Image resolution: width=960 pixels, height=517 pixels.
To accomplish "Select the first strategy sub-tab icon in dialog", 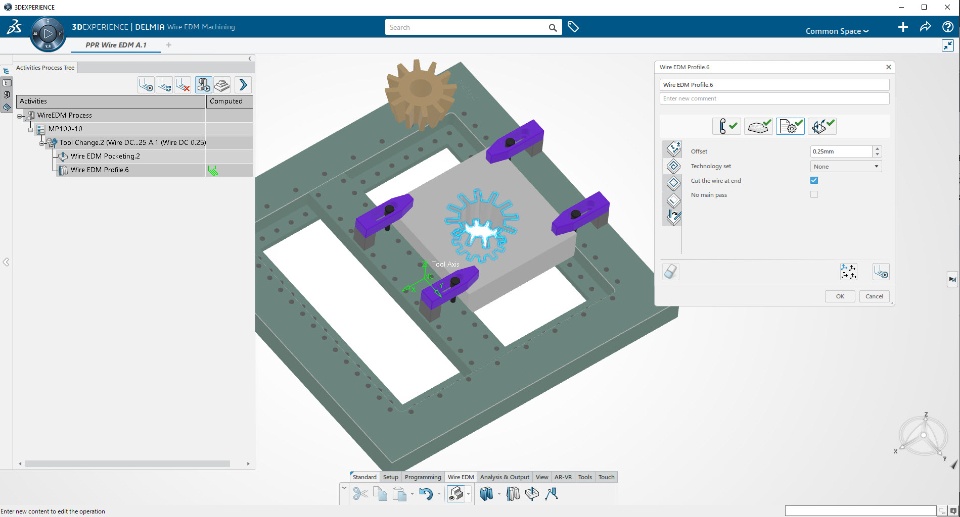I will pos(673,149).
